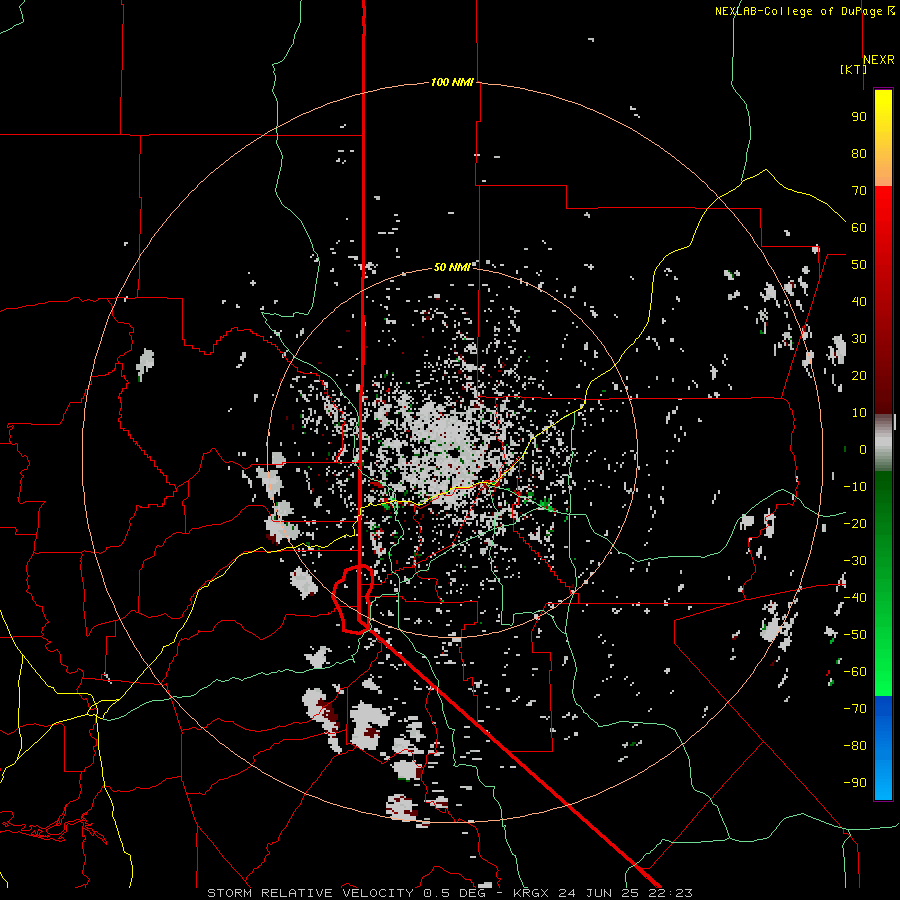Select the 50 value on velocity scale
This screenshot has width=900, height=900.
(859, 265)
